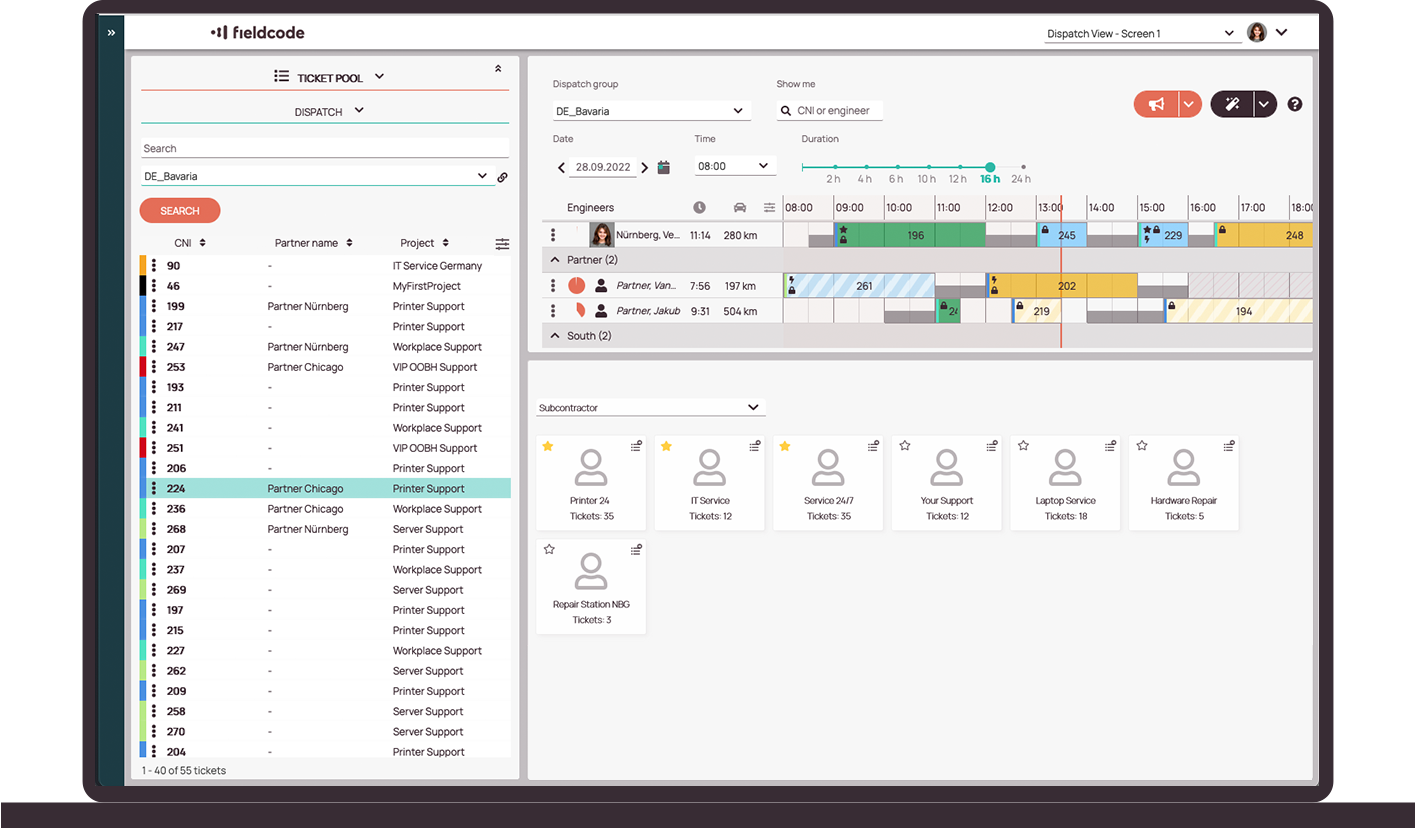Screen dimensions: 1416x828
Task: Toggle favorite star on Repair Station NBG
Action: 548,549
